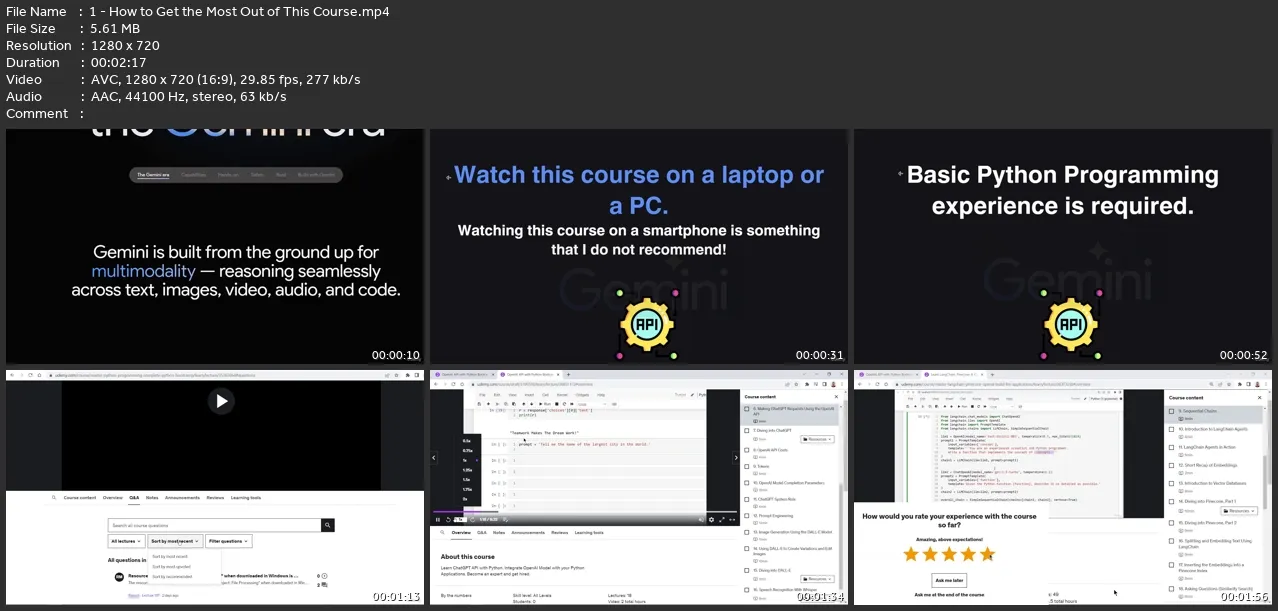Check the Sequential Chain lecture checkbox
Image resolution: width=1278 pixels, height=611 pixels.
pyautogui.click(x=1171, y=411)
